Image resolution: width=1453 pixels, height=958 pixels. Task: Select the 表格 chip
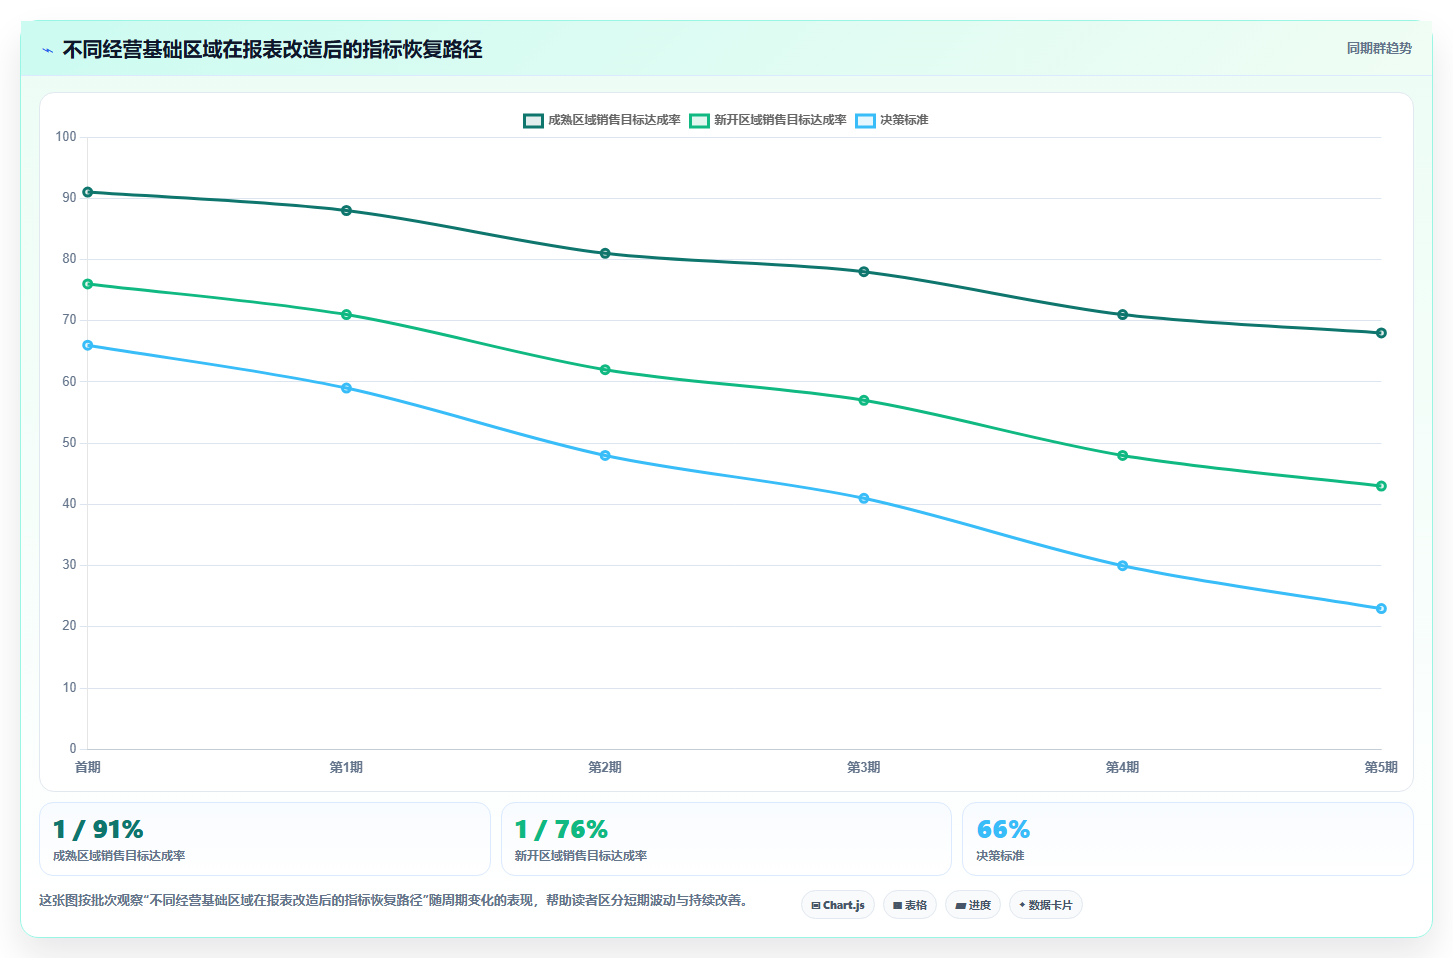tap(910, 905)
